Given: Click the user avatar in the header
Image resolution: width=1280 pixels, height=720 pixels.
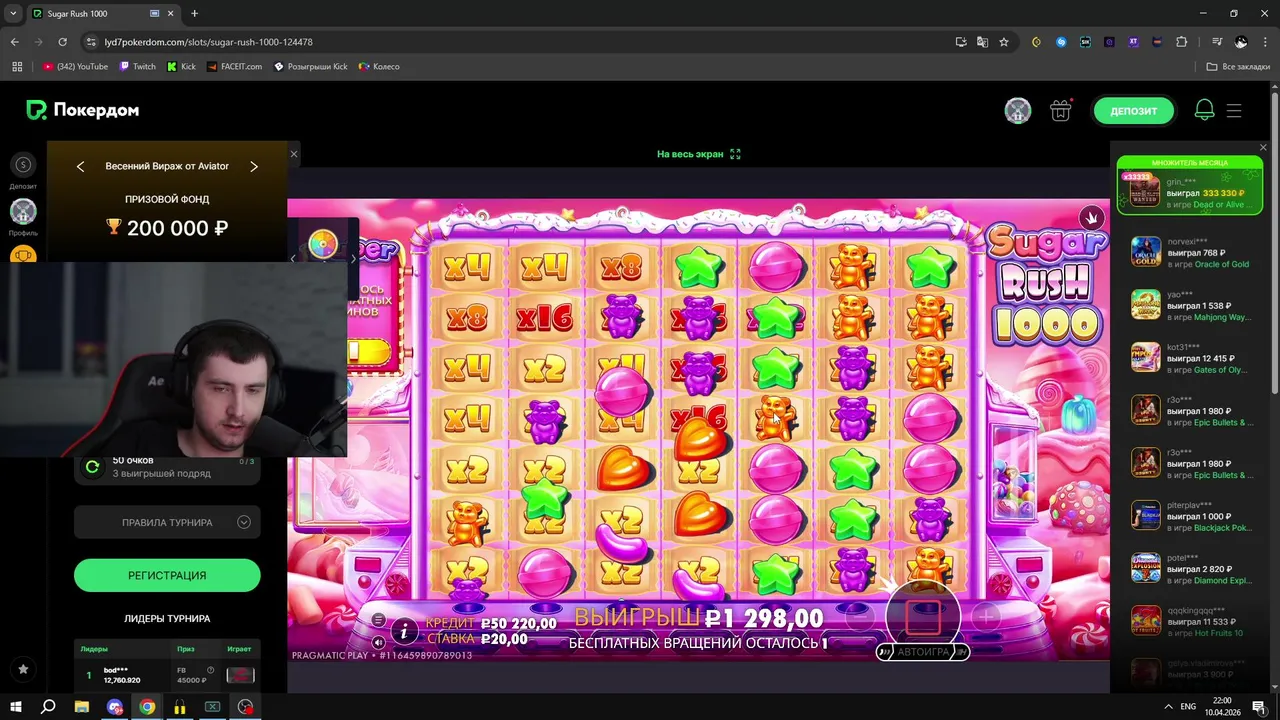Looking at the screenshot, I should pyautogui.click(x=1018, y=111).
